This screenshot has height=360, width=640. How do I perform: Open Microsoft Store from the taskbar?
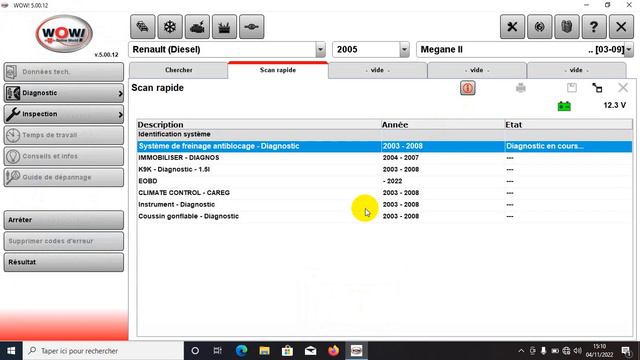(287, 351)
